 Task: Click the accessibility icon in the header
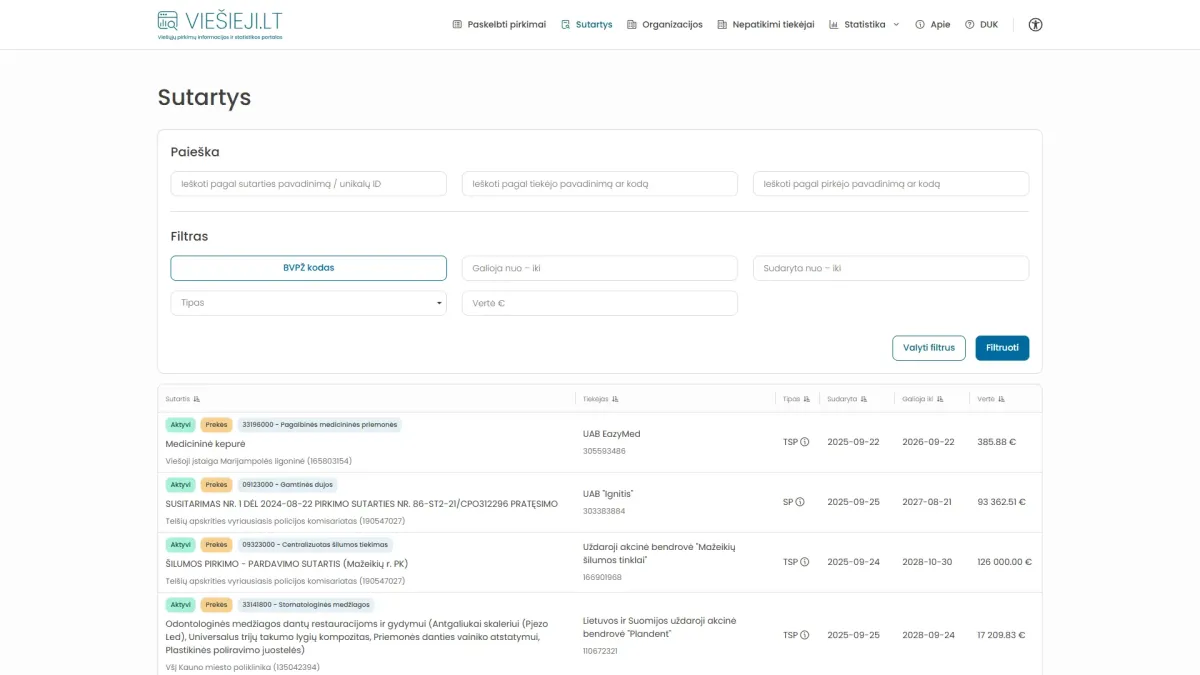coord(1035,25)
